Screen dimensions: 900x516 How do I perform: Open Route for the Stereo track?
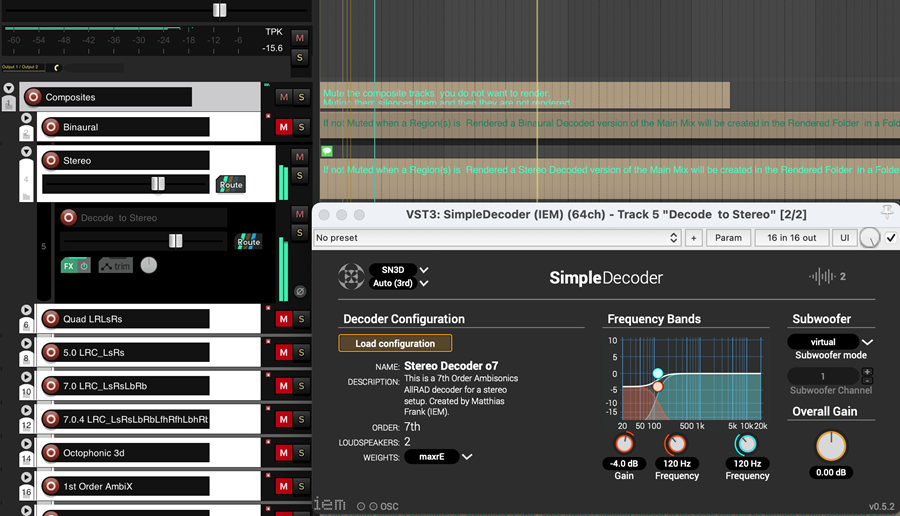tap(231, 184)
